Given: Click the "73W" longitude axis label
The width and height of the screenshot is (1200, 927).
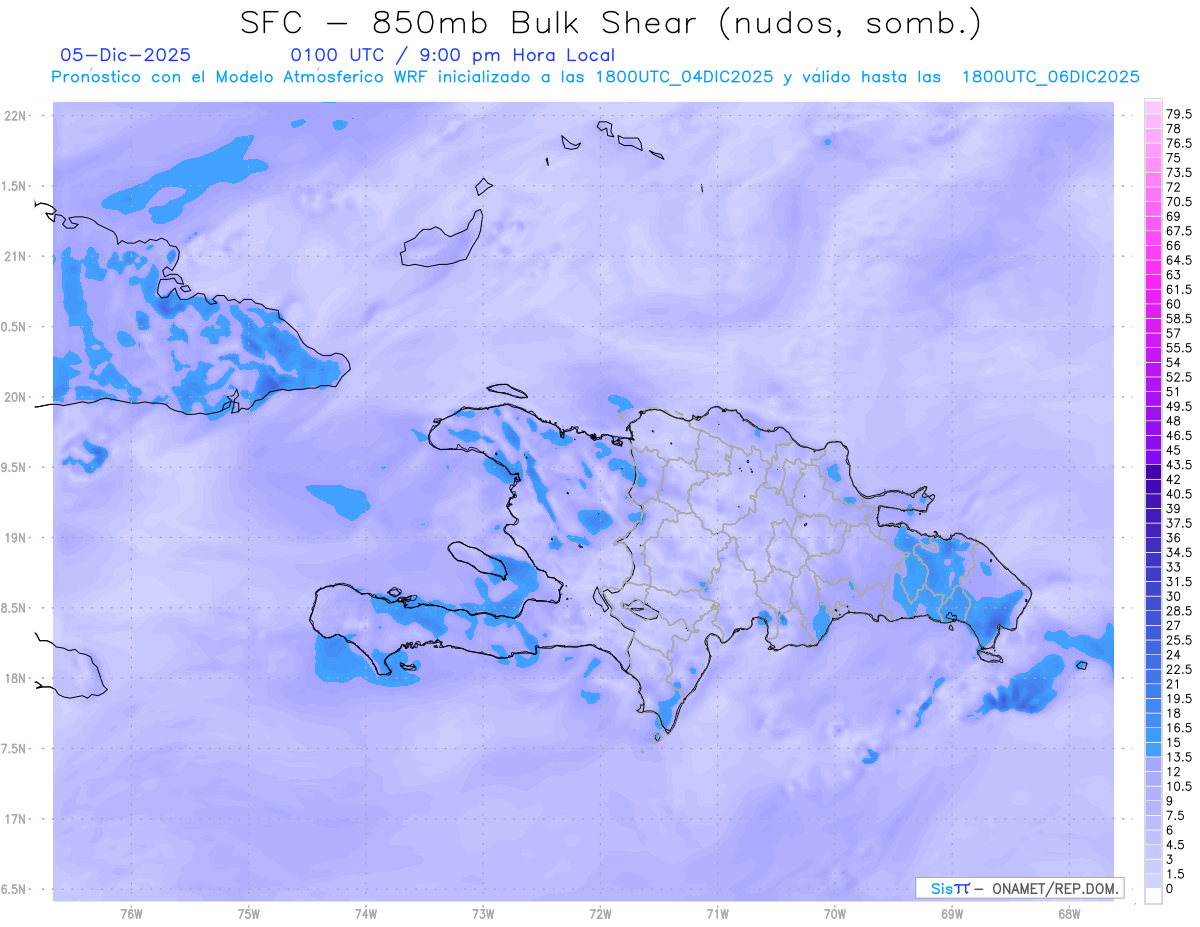Looking at the screenshot, I should pos(483,914).
